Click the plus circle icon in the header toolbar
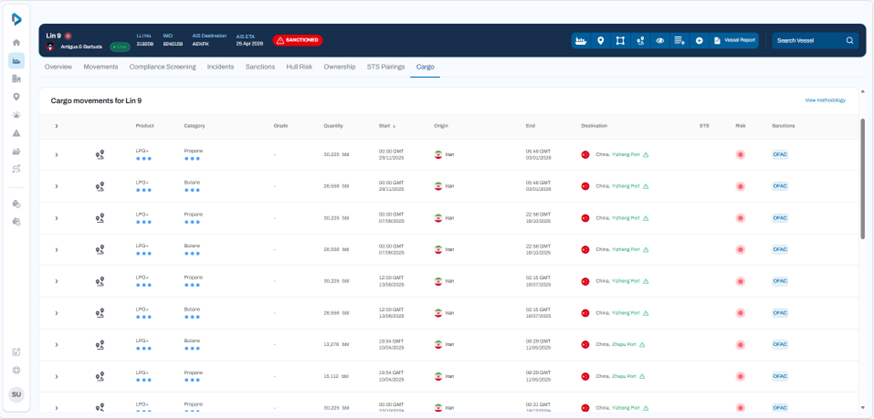 (699, 41)
